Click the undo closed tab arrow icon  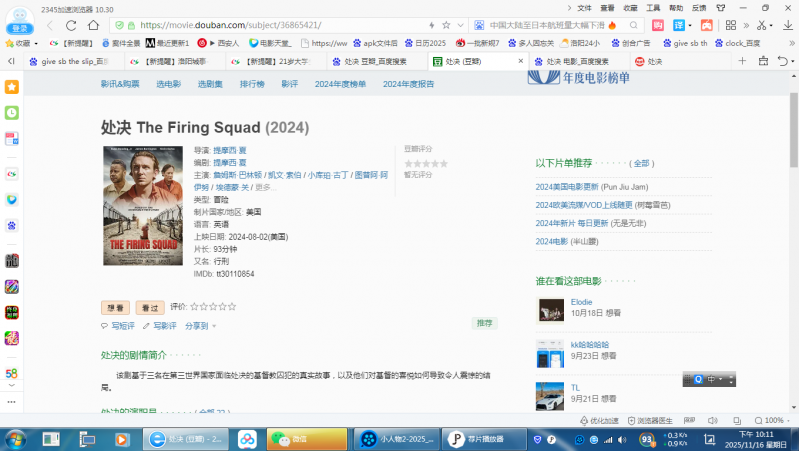click(x=783, y=61)
